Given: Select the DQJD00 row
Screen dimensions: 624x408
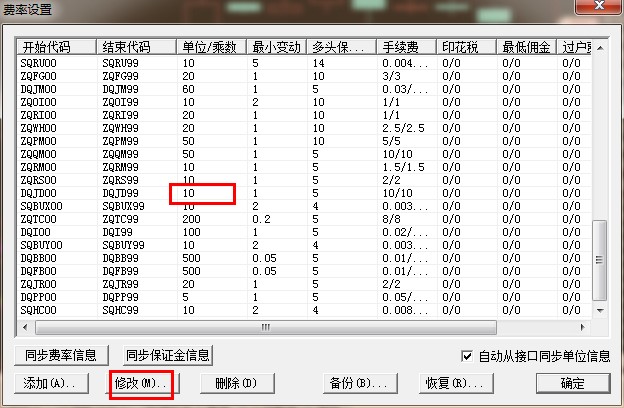Looking at the screenshot, I should 304,193.
